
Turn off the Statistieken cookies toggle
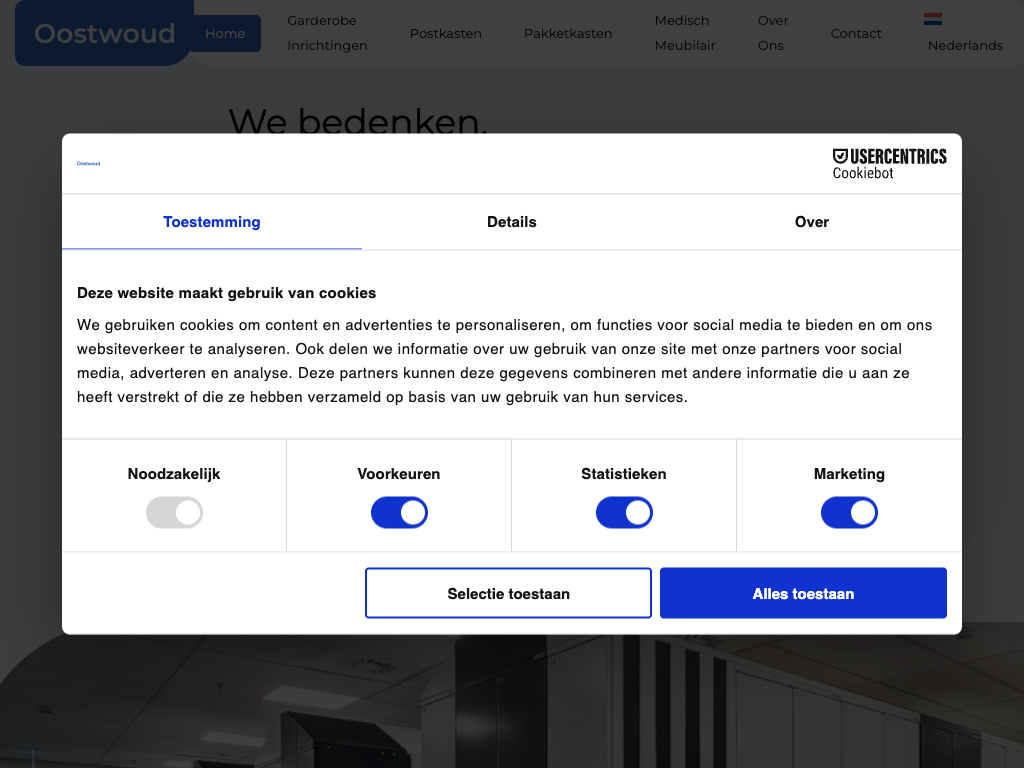click(624, 513)
